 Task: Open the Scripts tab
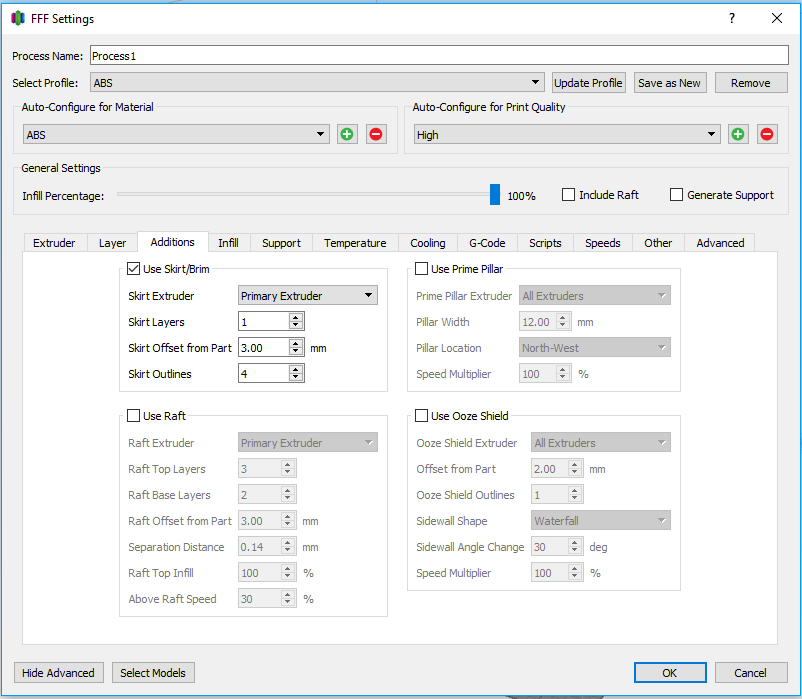pos(545,243)
